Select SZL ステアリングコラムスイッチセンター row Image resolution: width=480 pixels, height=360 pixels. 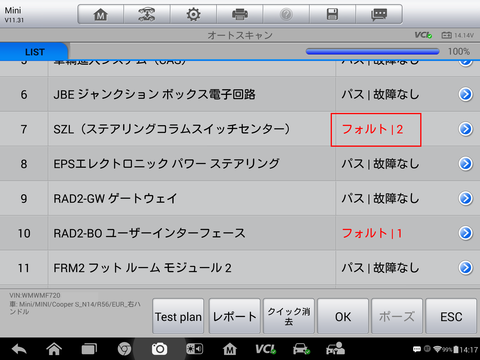[x=240, y=129]
